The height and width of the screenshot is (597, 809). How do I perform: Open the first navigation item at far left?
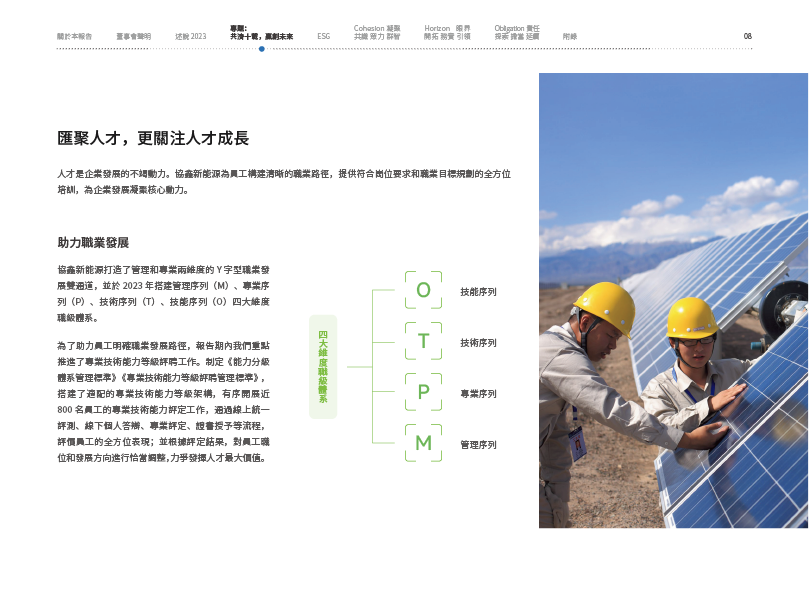[74, 36]
